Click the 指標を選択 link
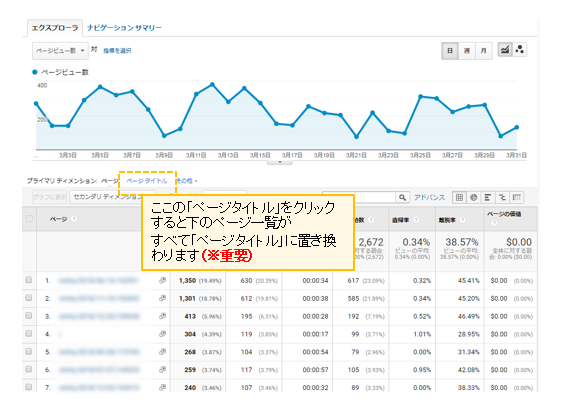Screen dimensions: 562x409 [x=117, y=51]
